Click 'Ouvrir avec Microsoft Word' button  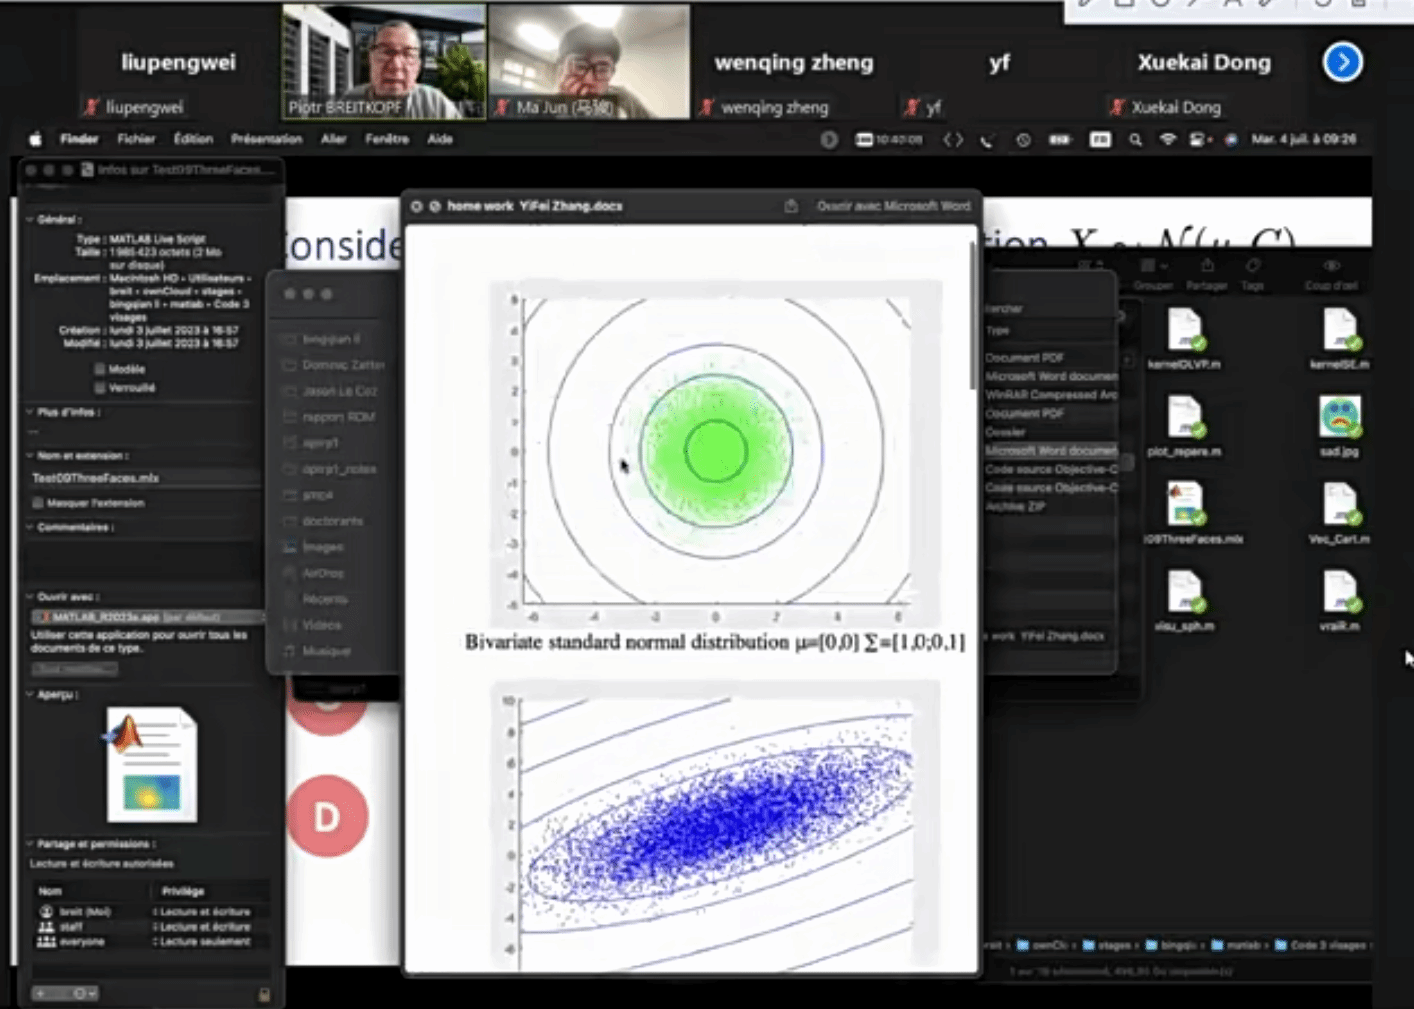pyautogui.click(x=893, y=206)
